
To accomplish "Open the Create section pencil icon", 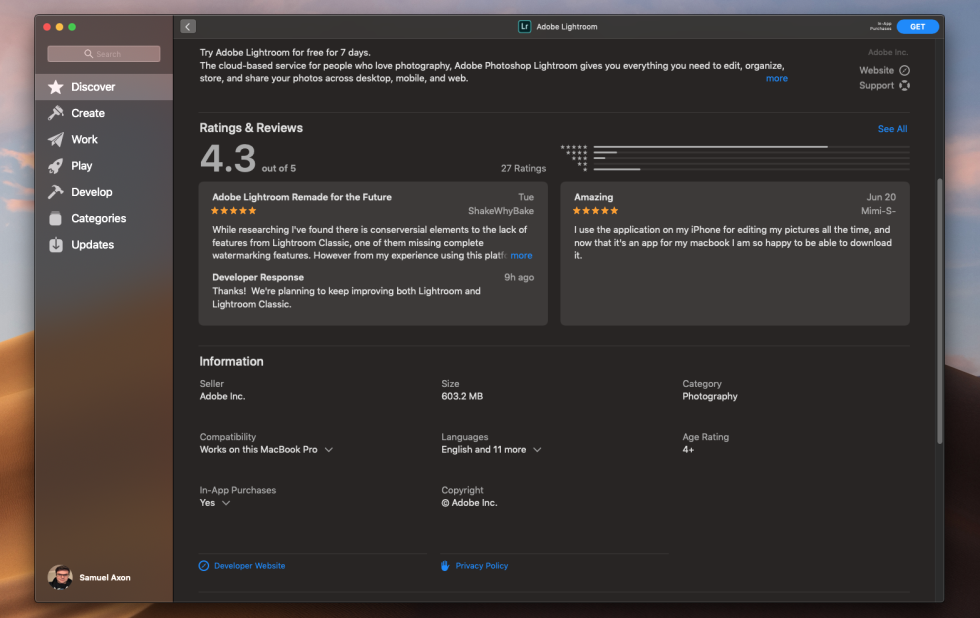I will pyautogui.click(x=56, y=113).
